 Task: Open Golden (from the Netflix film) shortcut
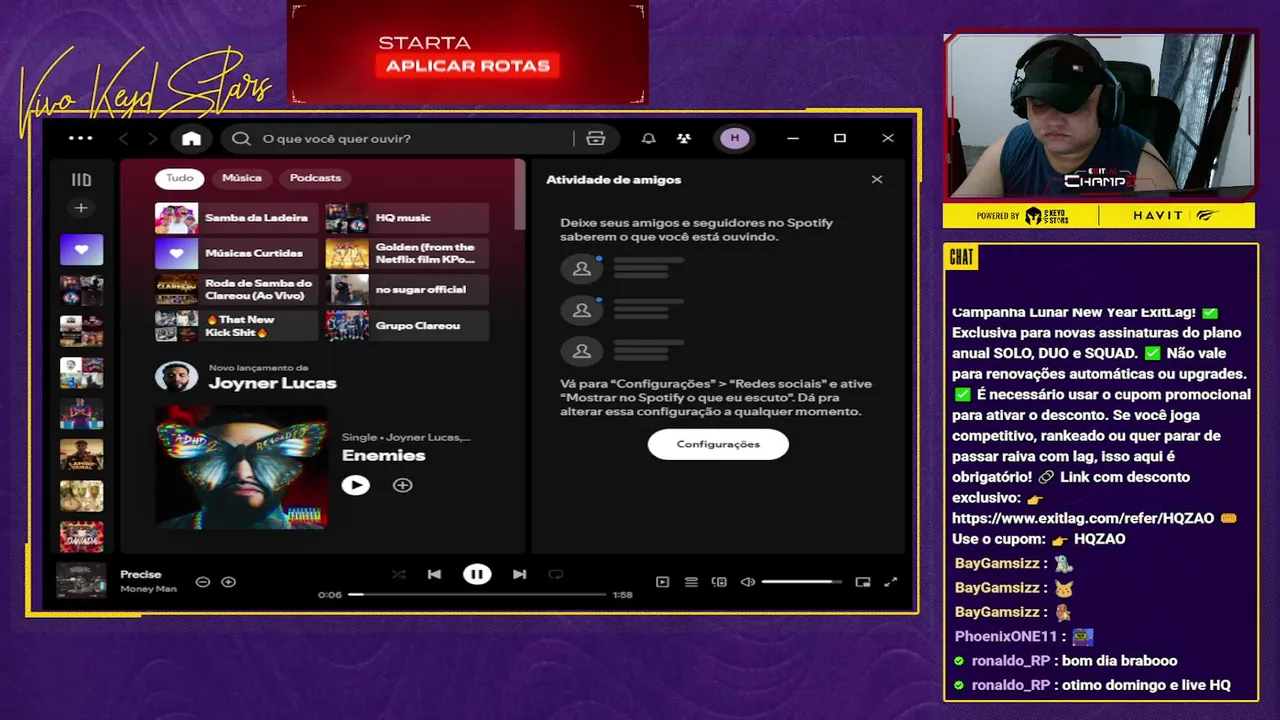coord(407,254)
